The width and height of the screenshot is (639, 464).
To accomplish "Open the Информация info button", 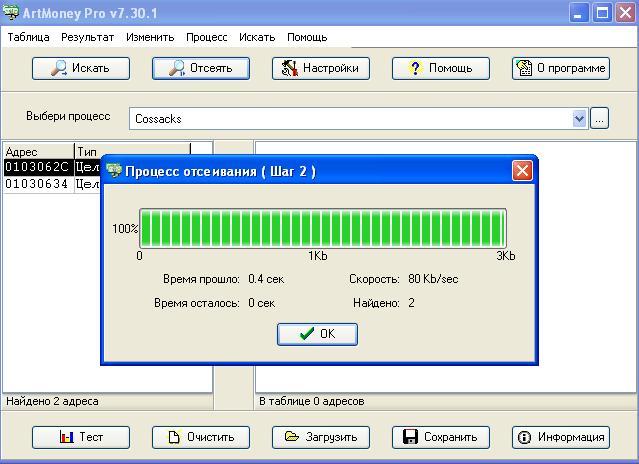I will 561,437.
